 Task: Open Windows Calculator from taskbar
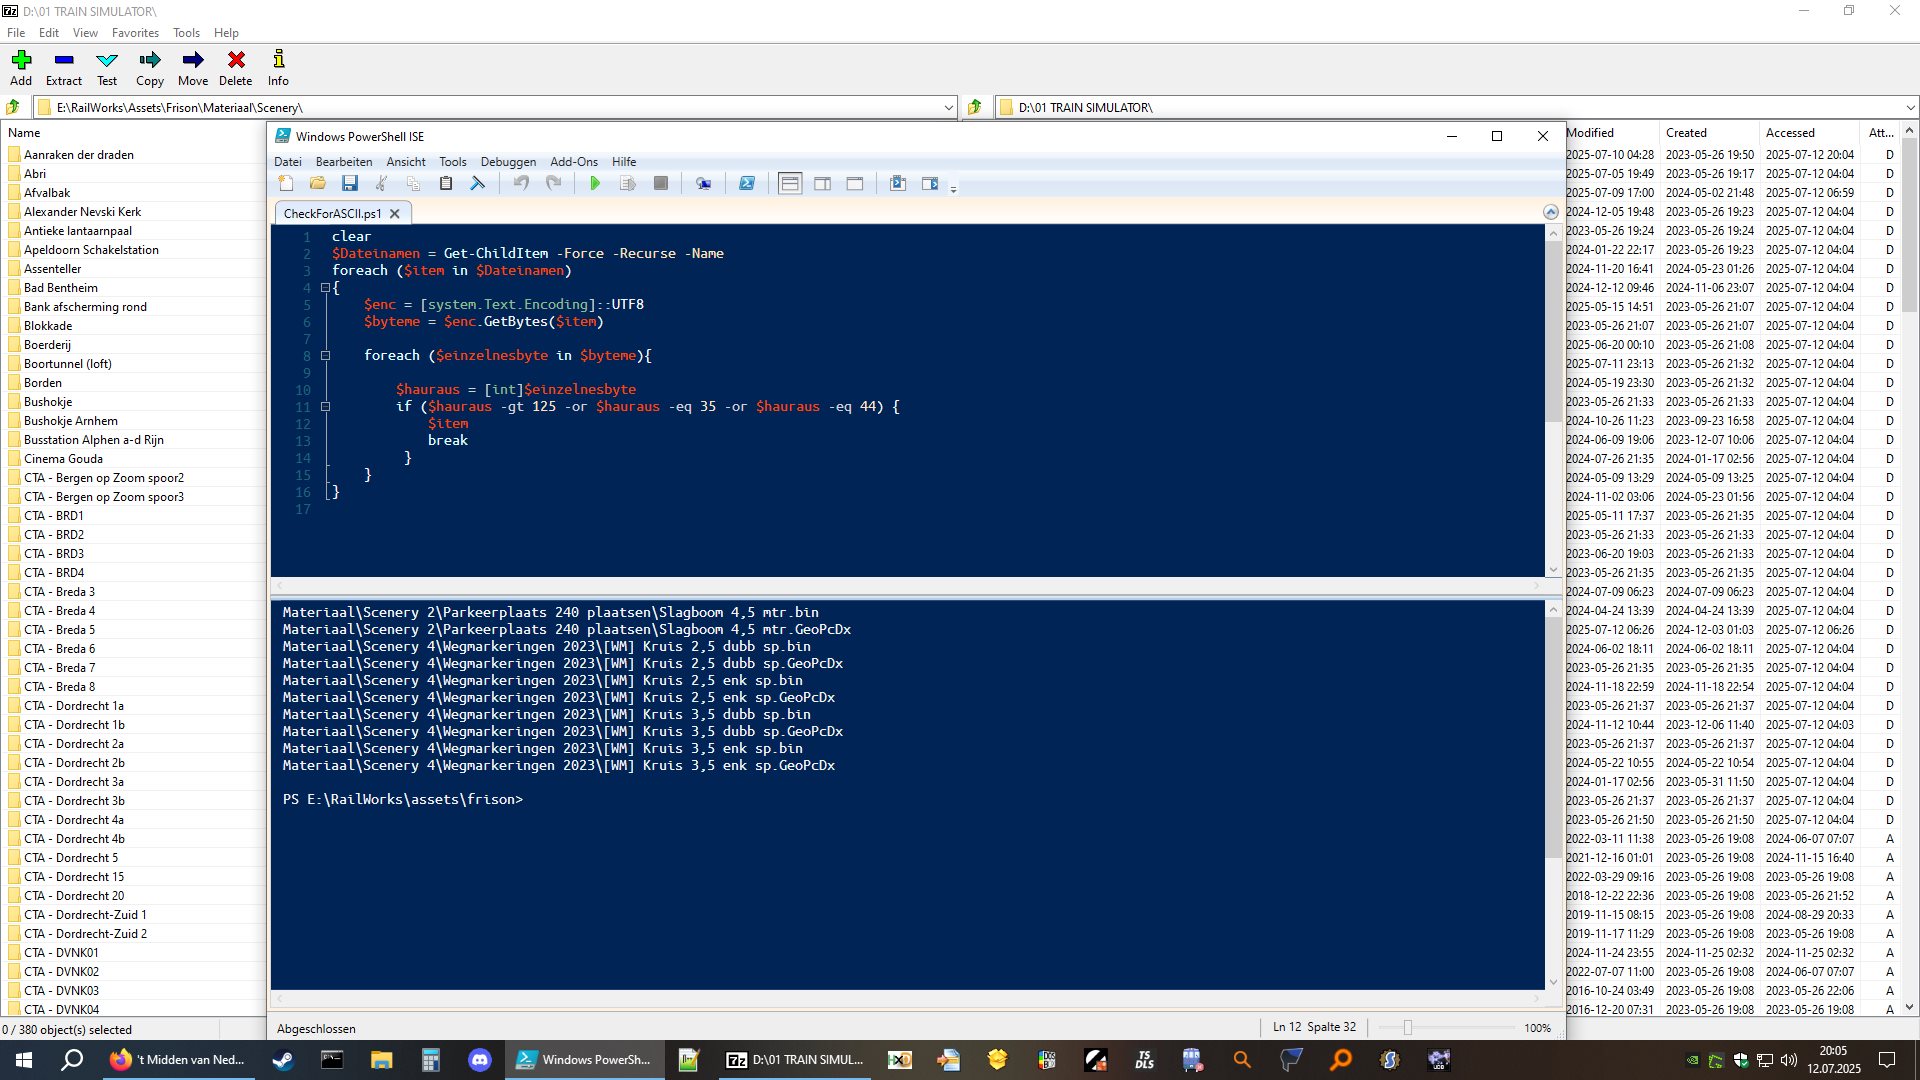pos(431,1060)
